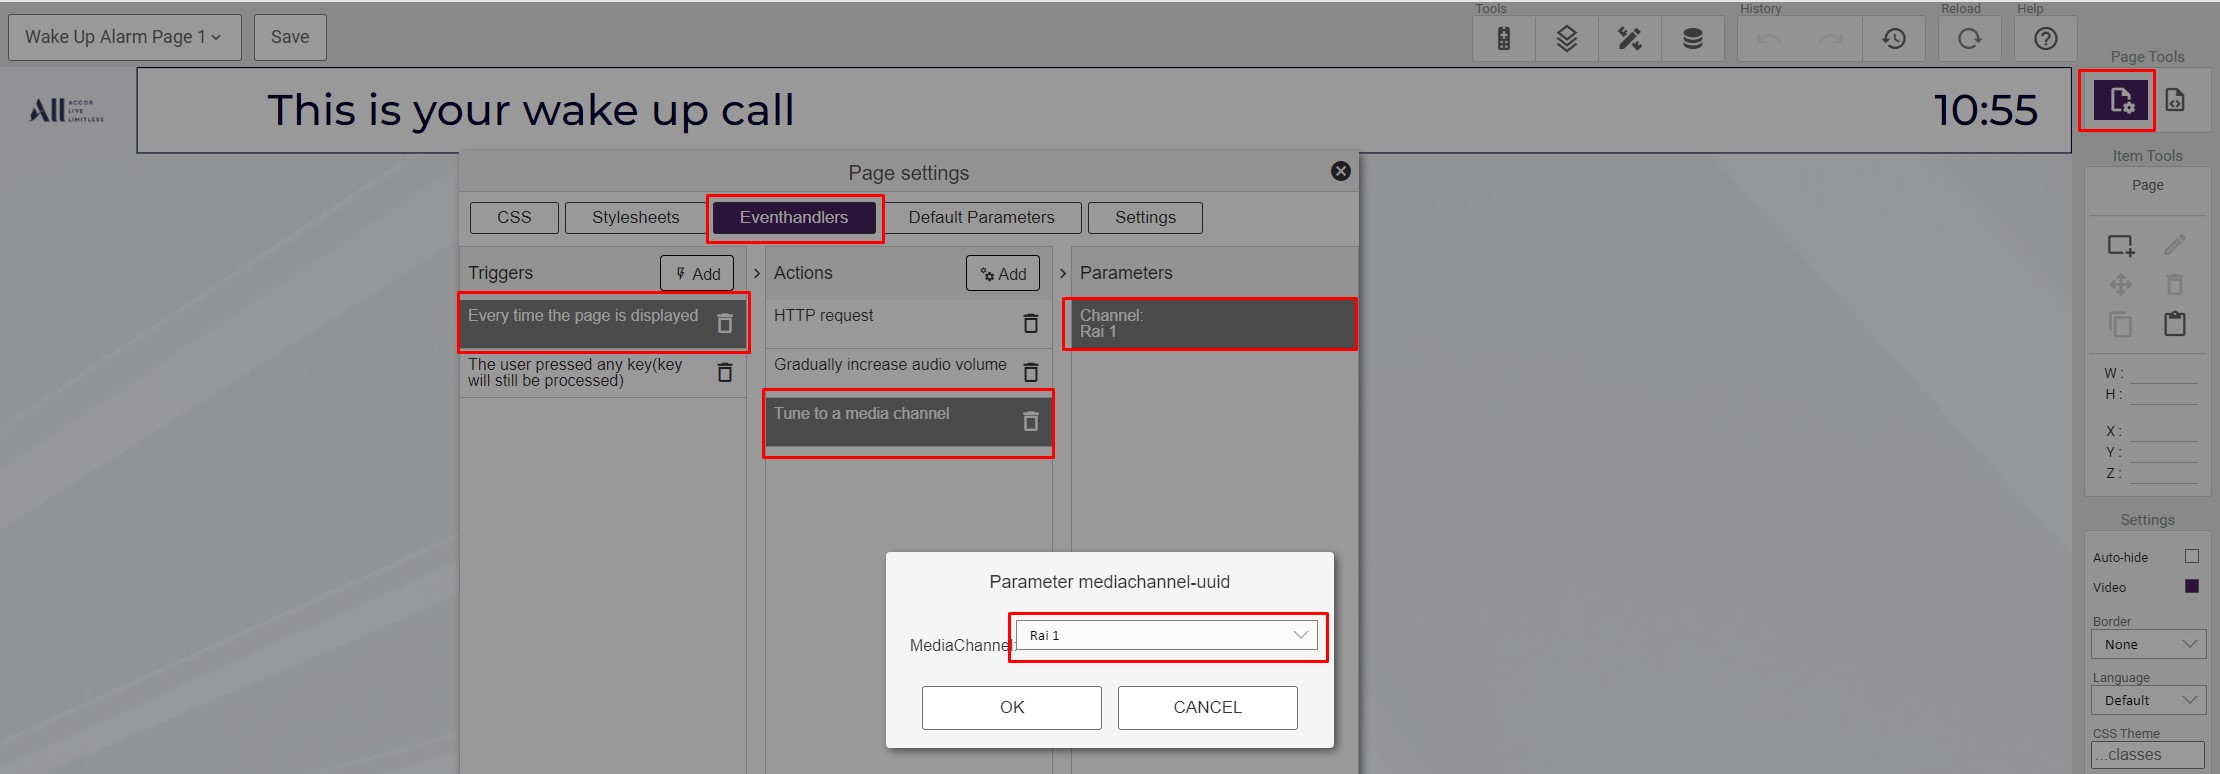
Task: Open the Language Default dropdown
Action: pyautogui.click(x=2148, y=700)
